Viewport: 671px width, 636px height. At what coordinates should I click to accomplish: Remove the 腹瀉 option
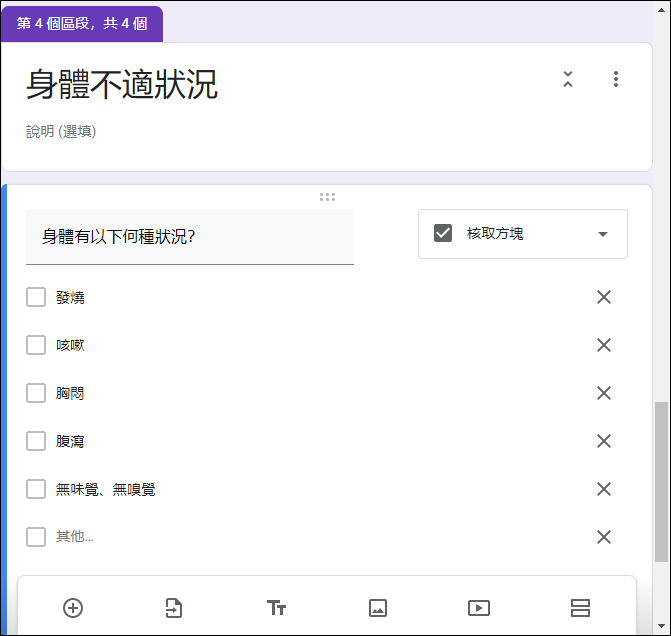pyautogui.click(x=604, y=441)
